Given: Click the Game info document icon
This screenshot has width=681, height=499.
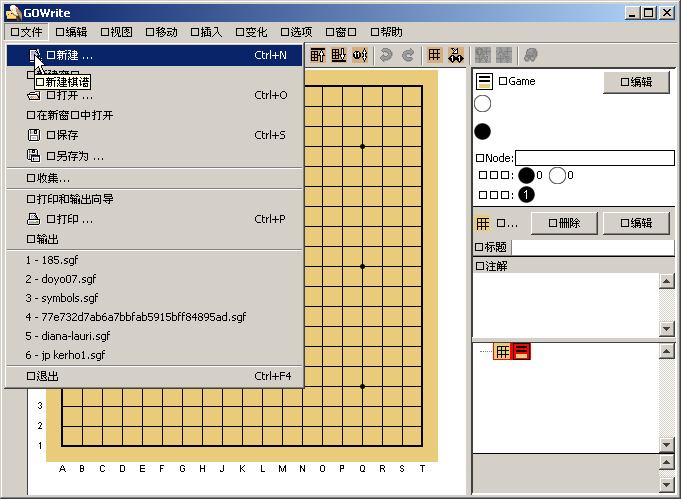Looking at the screenshot, I should (x=484, y=81).
